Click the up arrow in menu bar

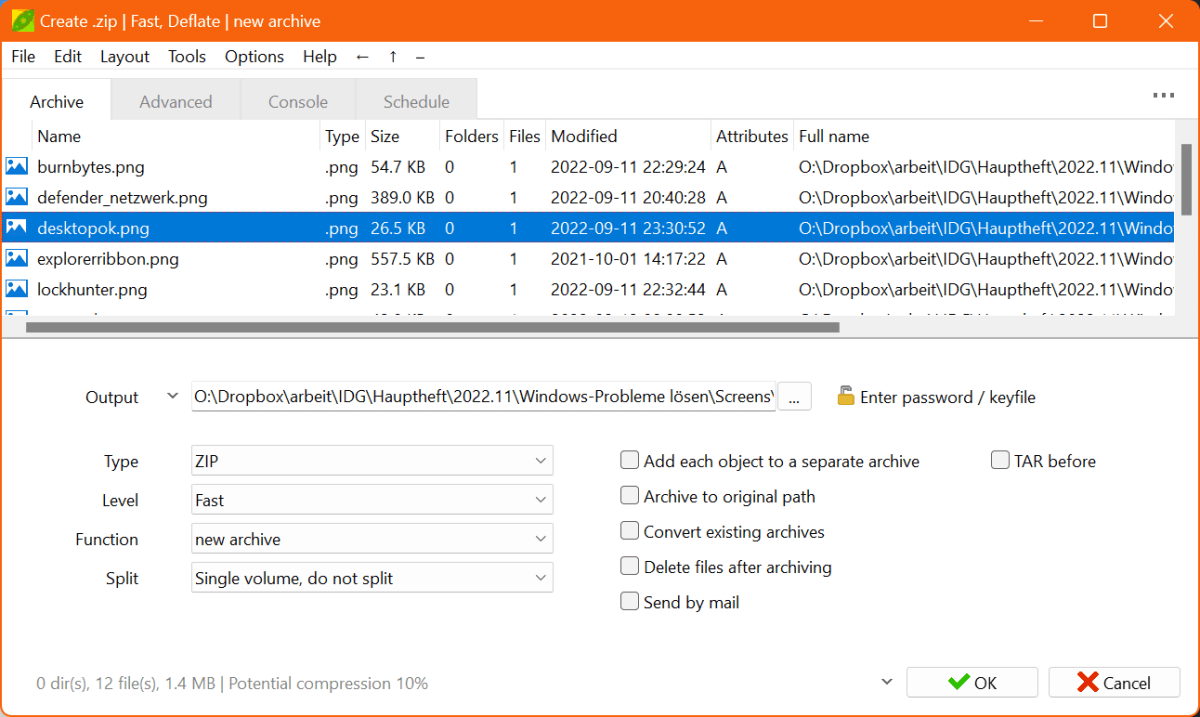[x=392, y=57]
